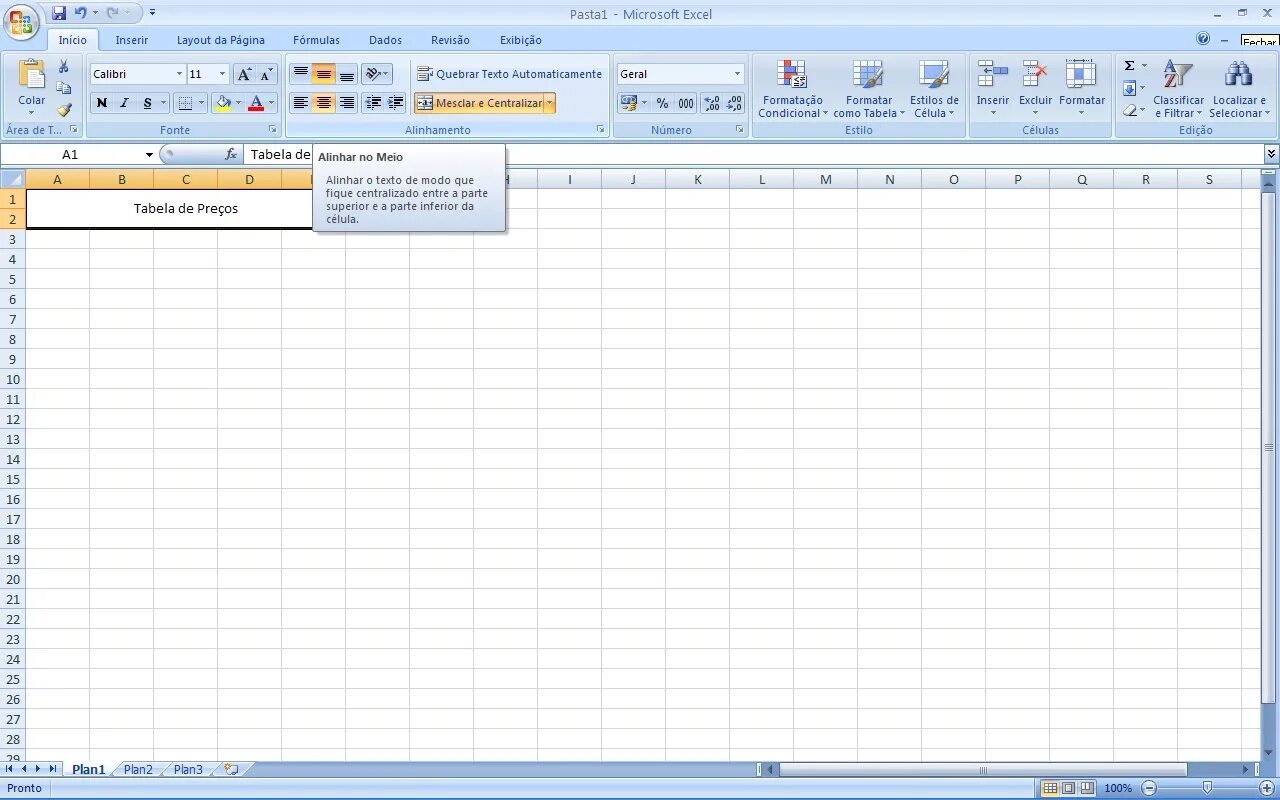Image resolution: width=1280 pixels, height=800 pixels.
Task: Click the Clear eraser icon
Action: (x=1129, y=110)
